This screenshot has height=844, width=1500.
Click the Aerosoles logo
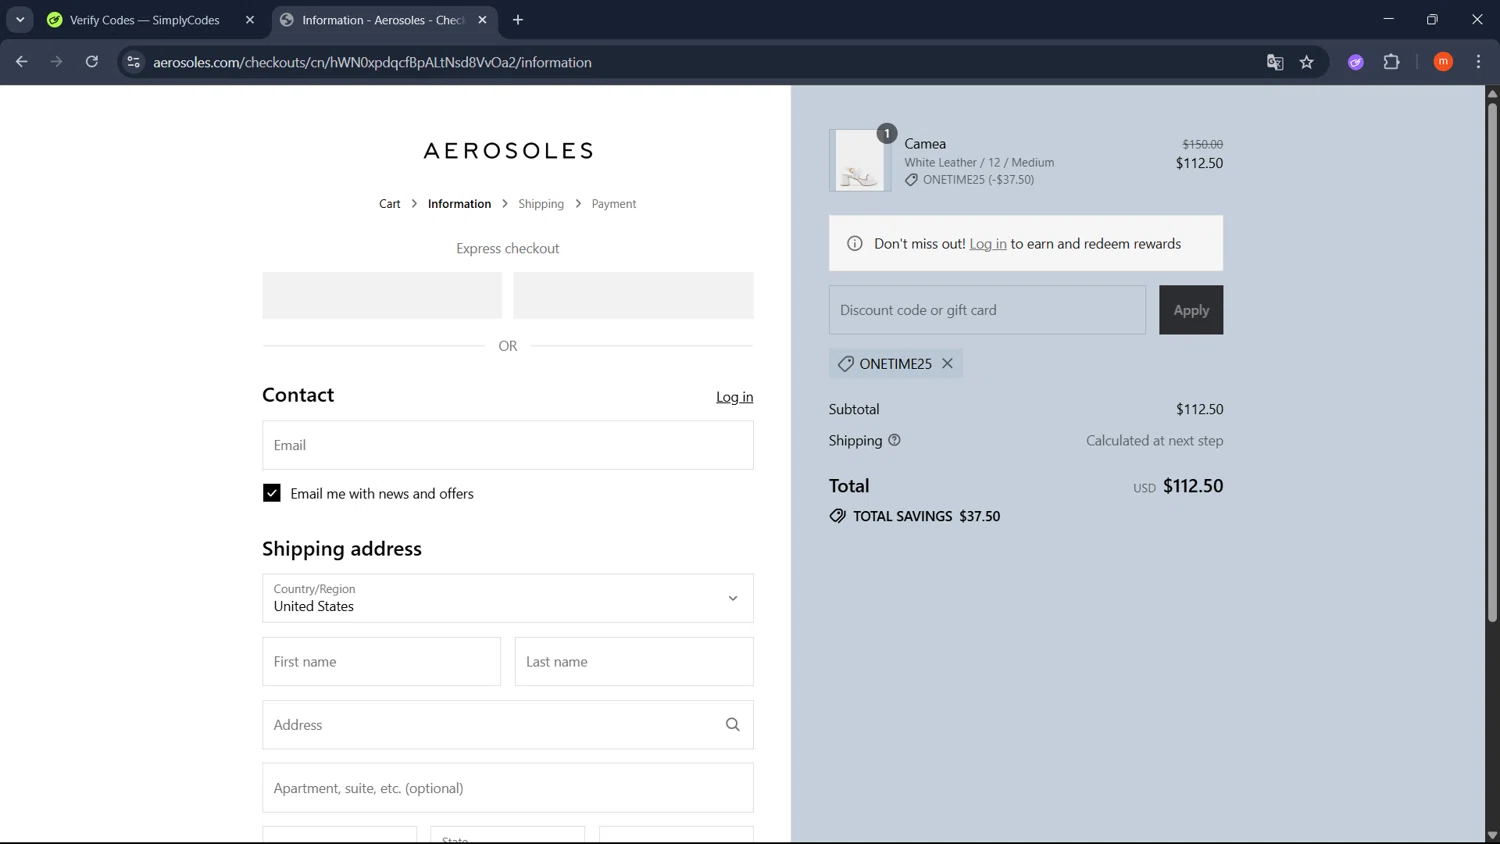(508, 151)
